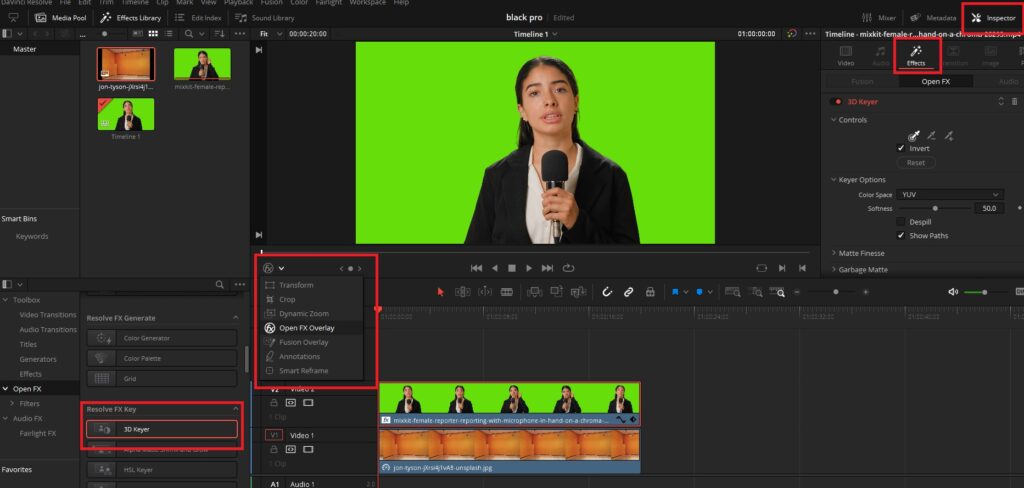
Task: Switch to the Video inspector tab
Action: click(x=846, y=56)
